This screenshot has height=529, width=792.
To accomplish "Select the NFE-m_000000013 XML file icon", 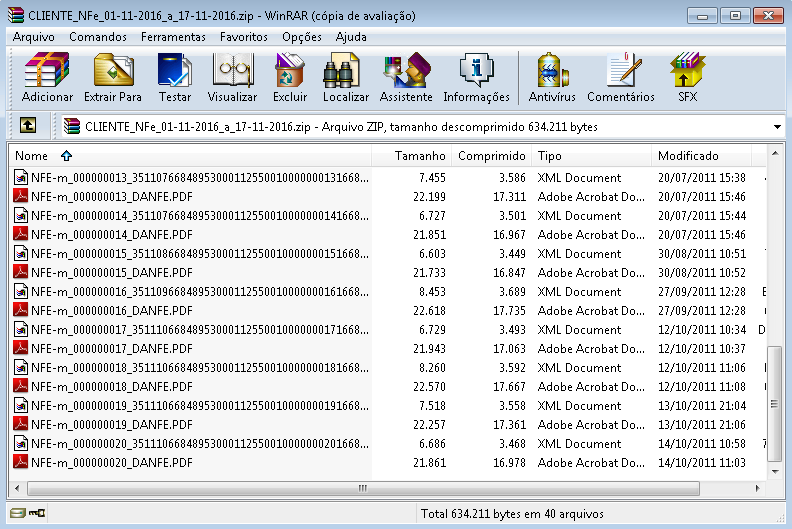I will pos(21,177).
